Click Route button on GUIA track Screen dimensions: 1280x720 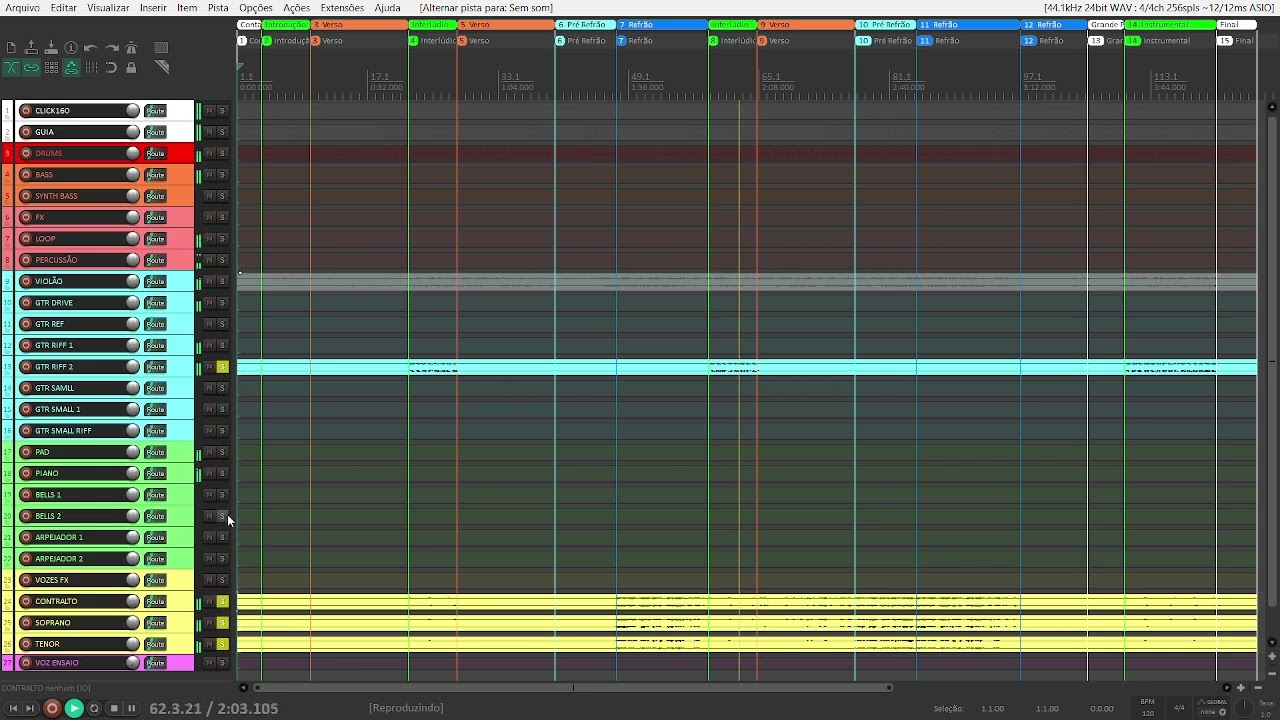click(155, 132)
